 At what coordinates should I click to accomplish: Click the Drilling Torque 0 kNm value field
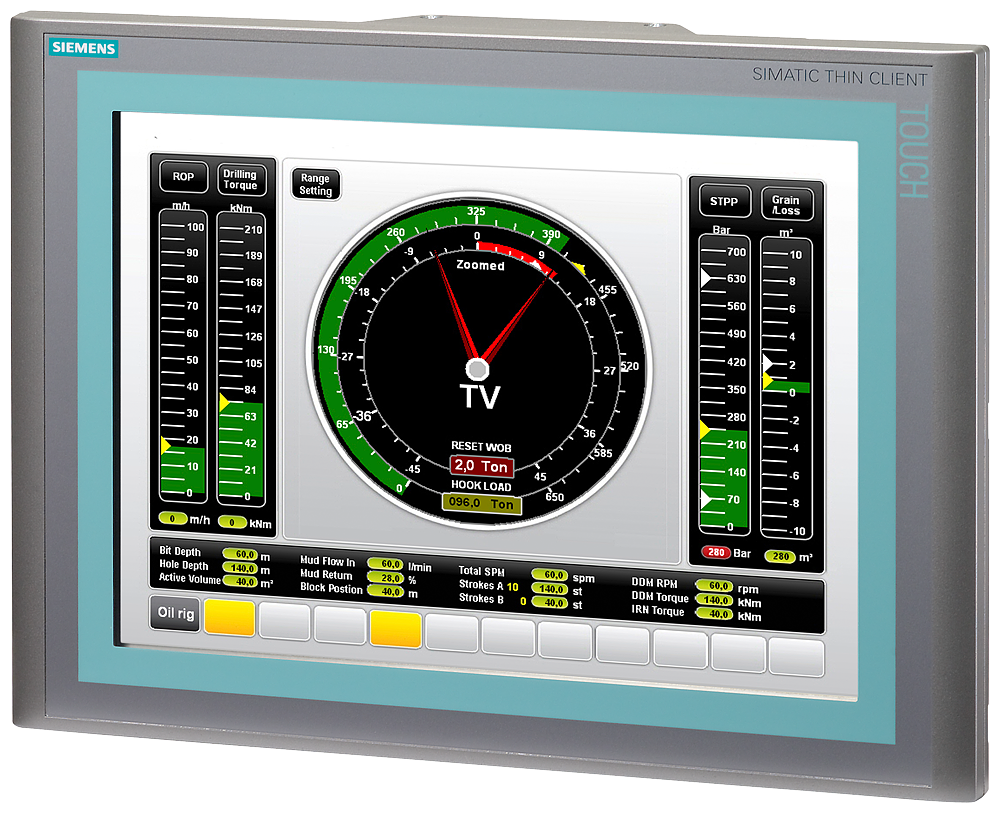(x=232, y=522)
